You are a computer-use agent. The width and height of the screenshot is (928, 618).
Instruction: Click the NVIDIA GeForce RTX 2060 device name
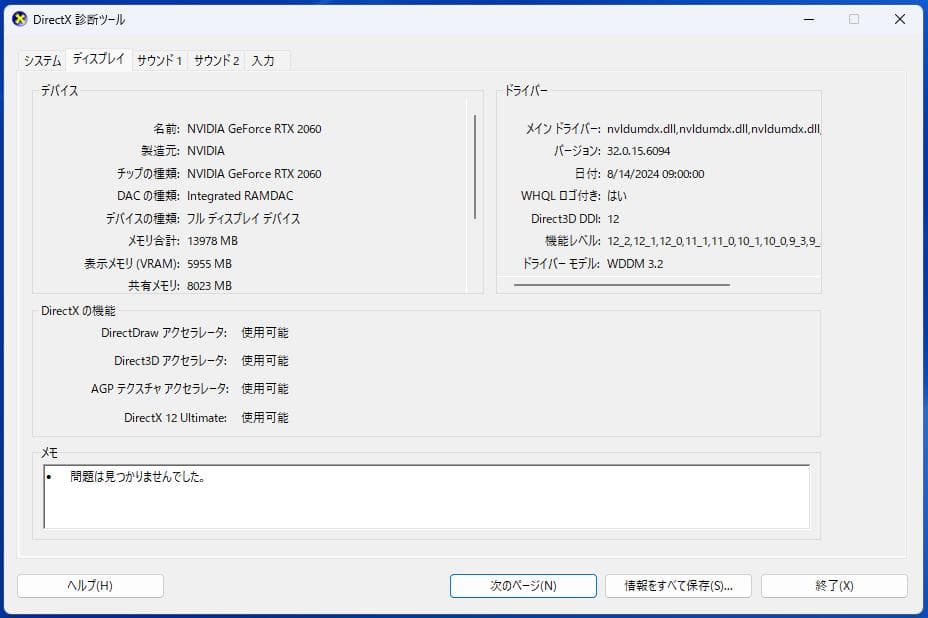(x=253, y=128)
